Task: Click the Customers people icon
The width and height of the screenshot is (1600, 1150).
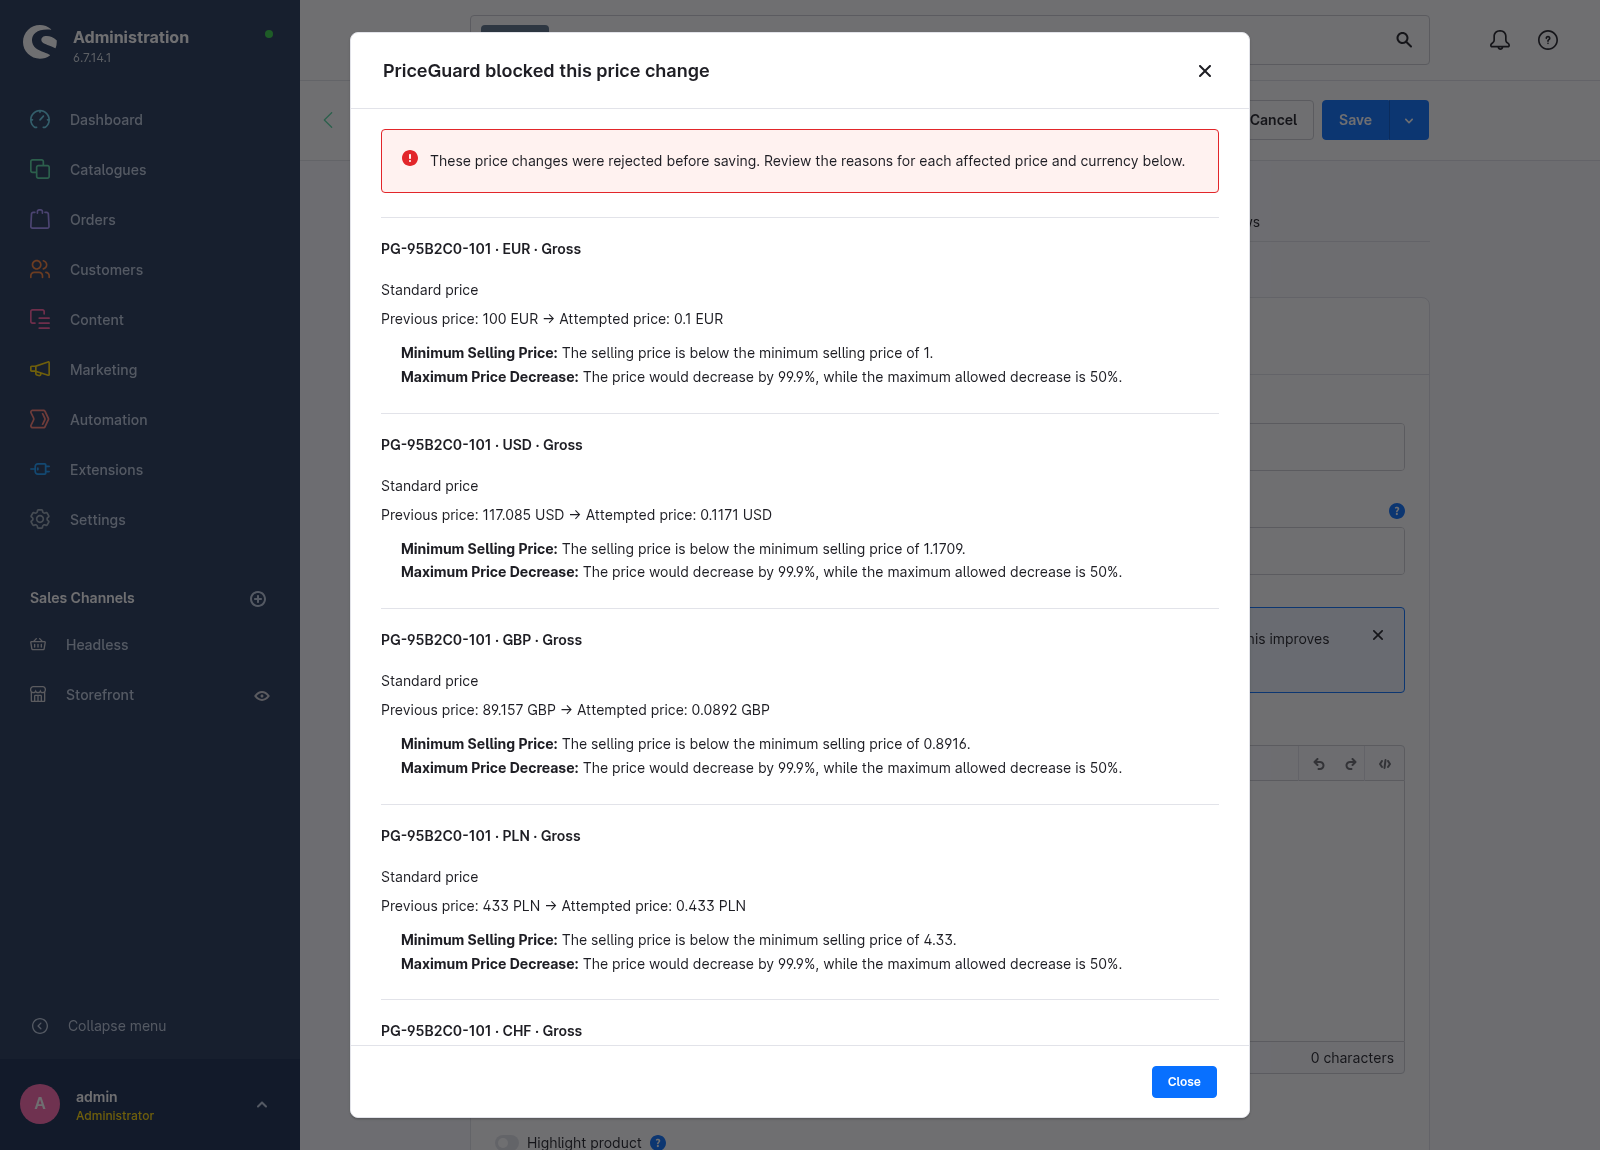Action: coord(40,270)
